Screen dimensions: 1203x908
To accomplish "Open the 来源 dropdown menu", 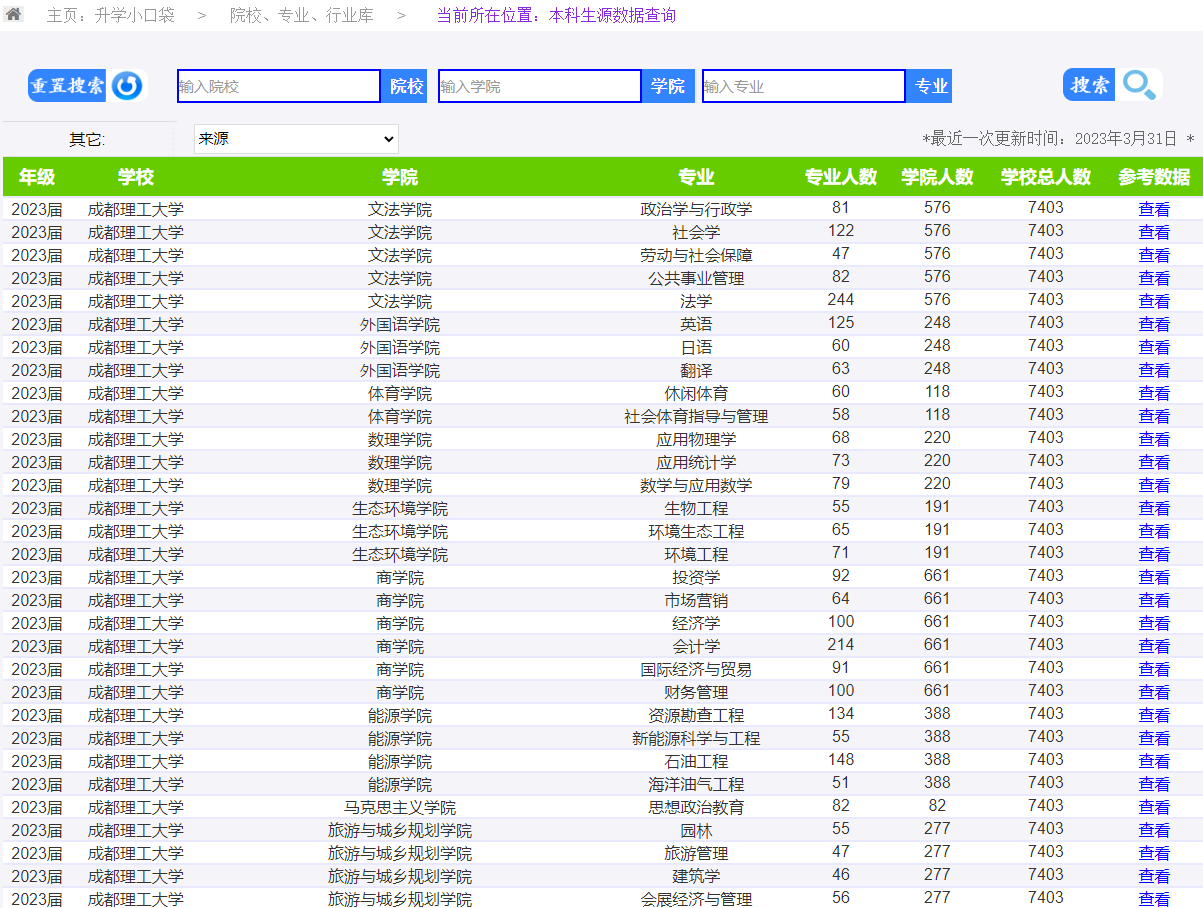I will [296, 139].
